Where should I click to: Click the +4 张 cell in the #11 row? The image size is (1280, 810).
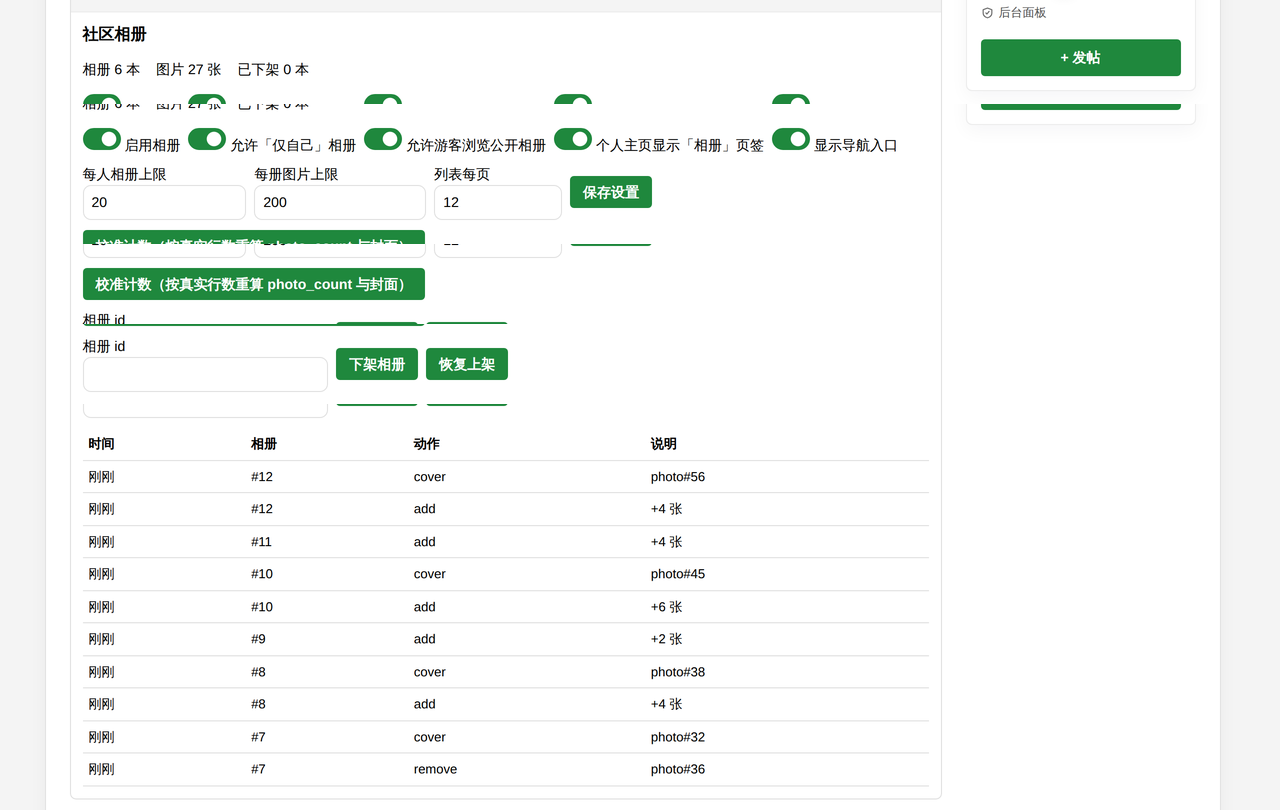pyautogui.click(x=667, y=542)
